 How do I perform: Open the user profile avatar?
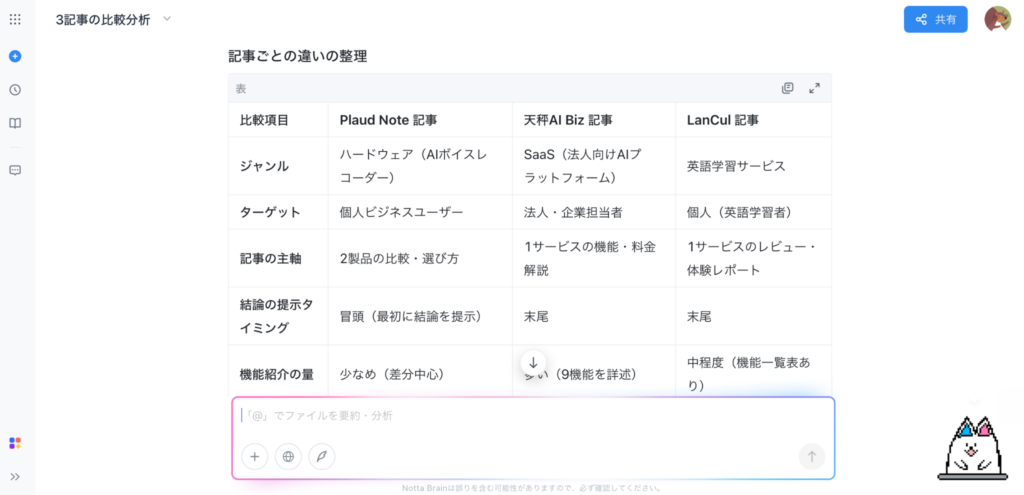(997, 19)
